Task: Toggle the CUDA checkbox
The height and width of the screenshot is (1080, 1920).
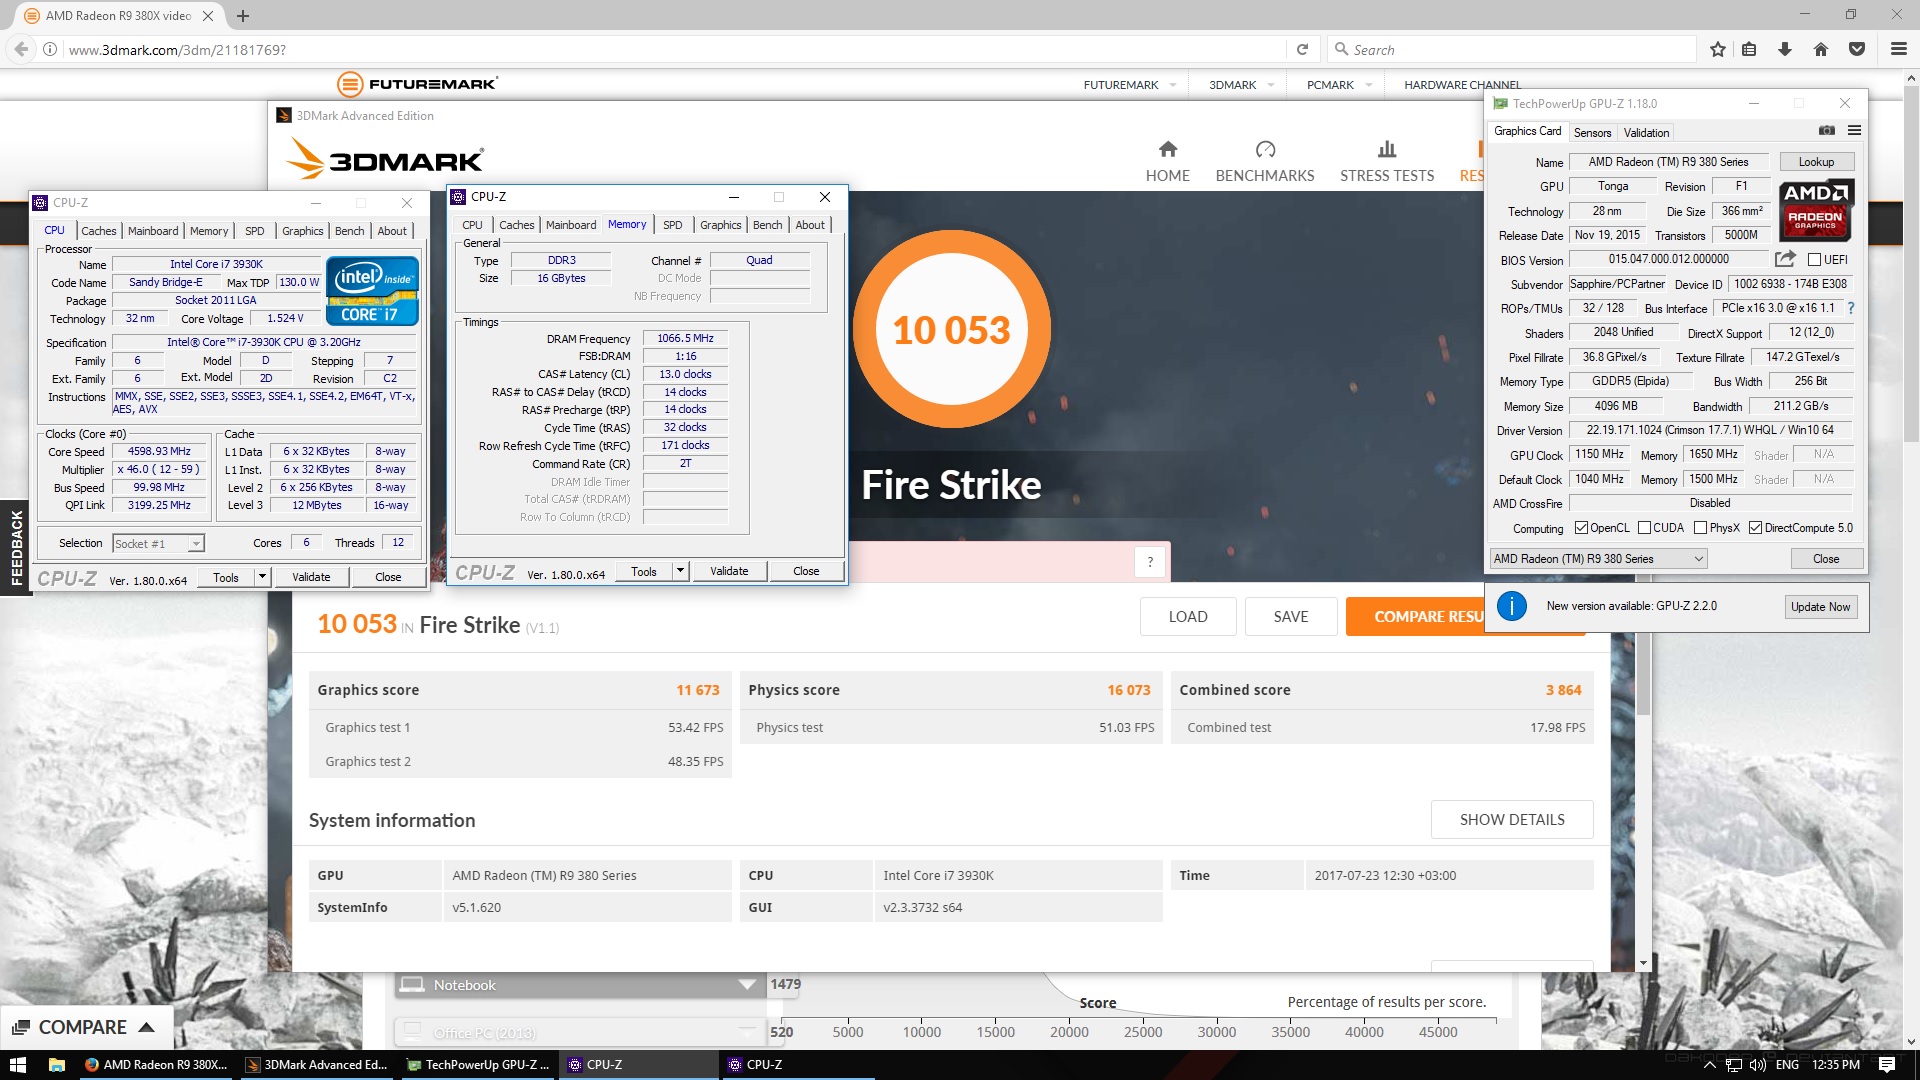Action: (1644, 528)
